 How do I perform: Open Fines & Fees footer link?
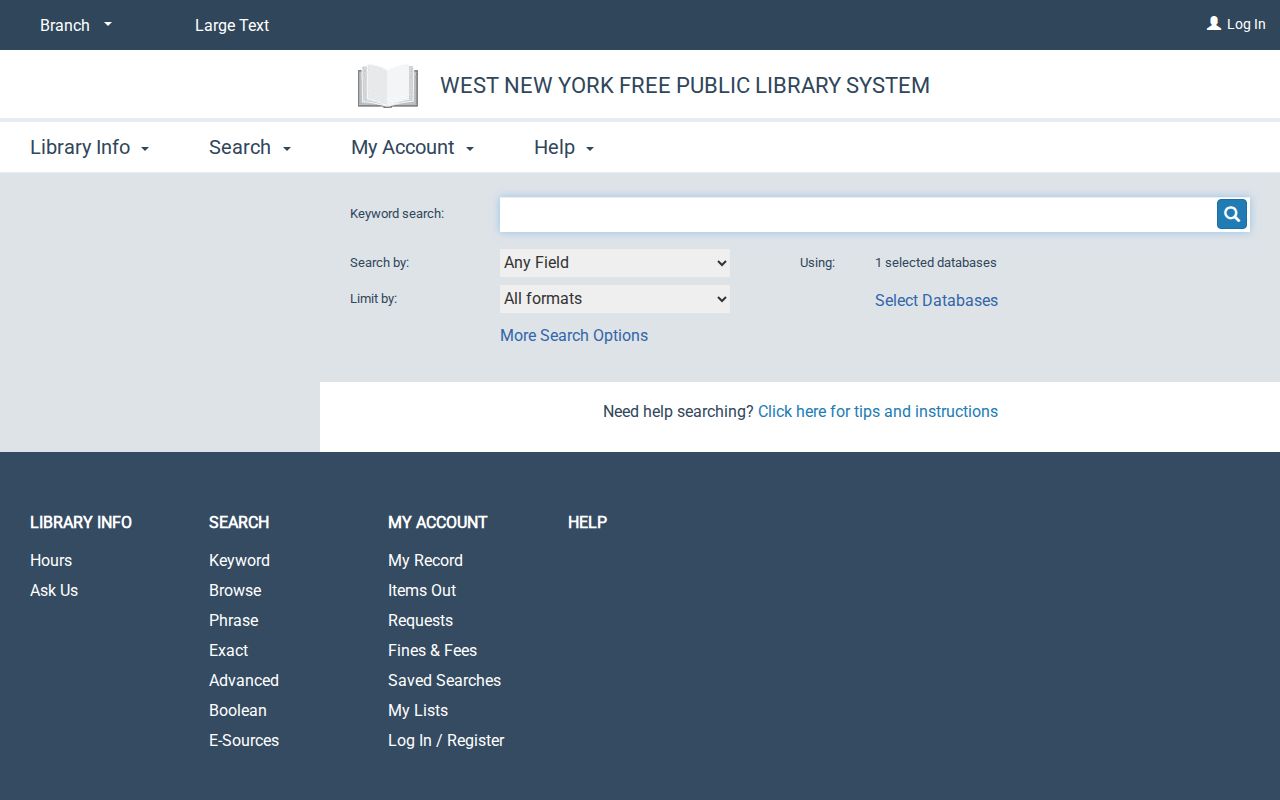[432, 650]
